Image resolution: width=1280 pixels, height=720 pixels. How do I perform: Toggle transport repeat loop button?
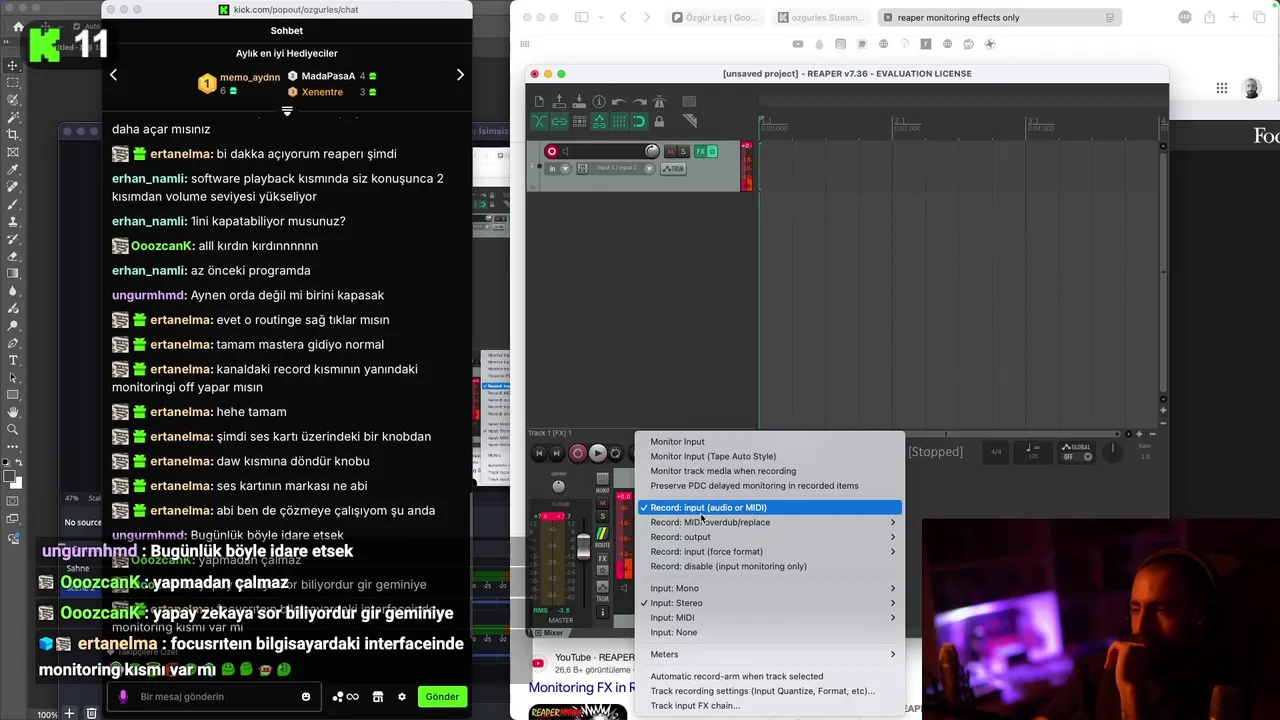tap(615, 453)
